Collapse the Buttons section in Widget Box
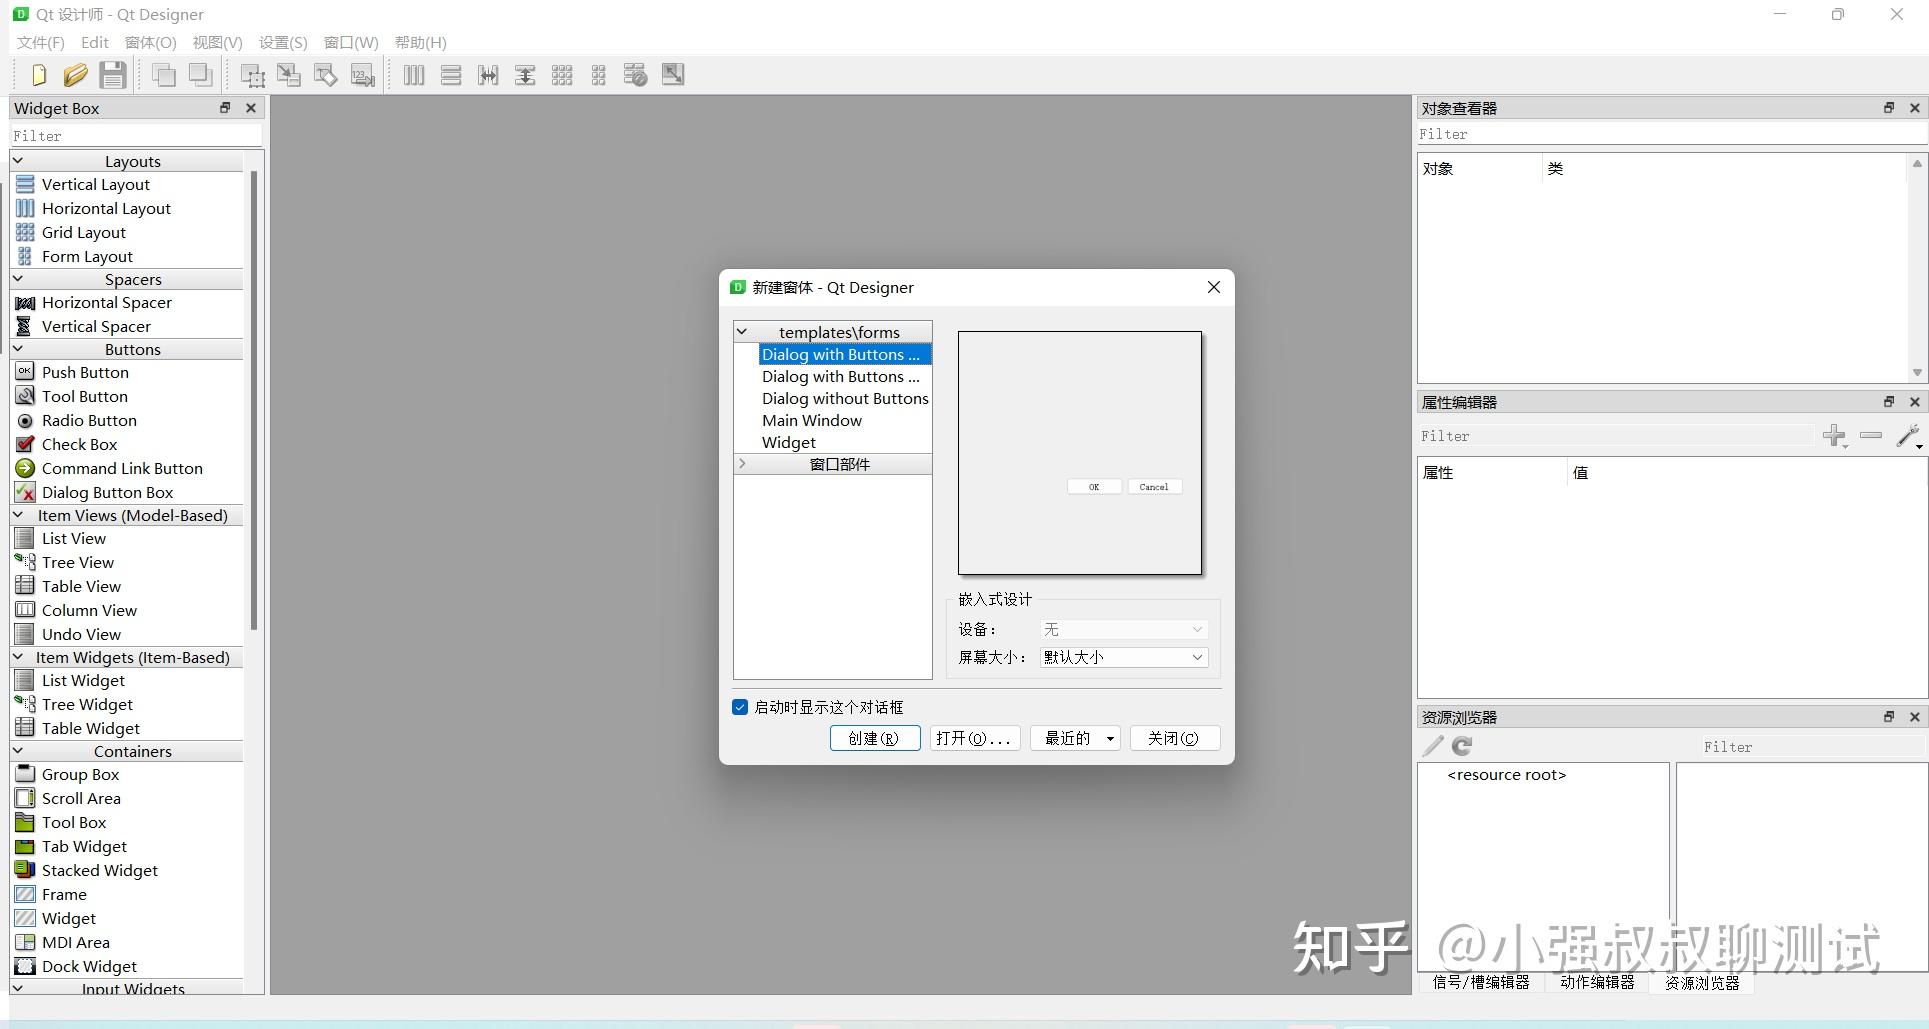Image resolution: width=1929 pixels, height=1029 pixels. pos(18,349)
